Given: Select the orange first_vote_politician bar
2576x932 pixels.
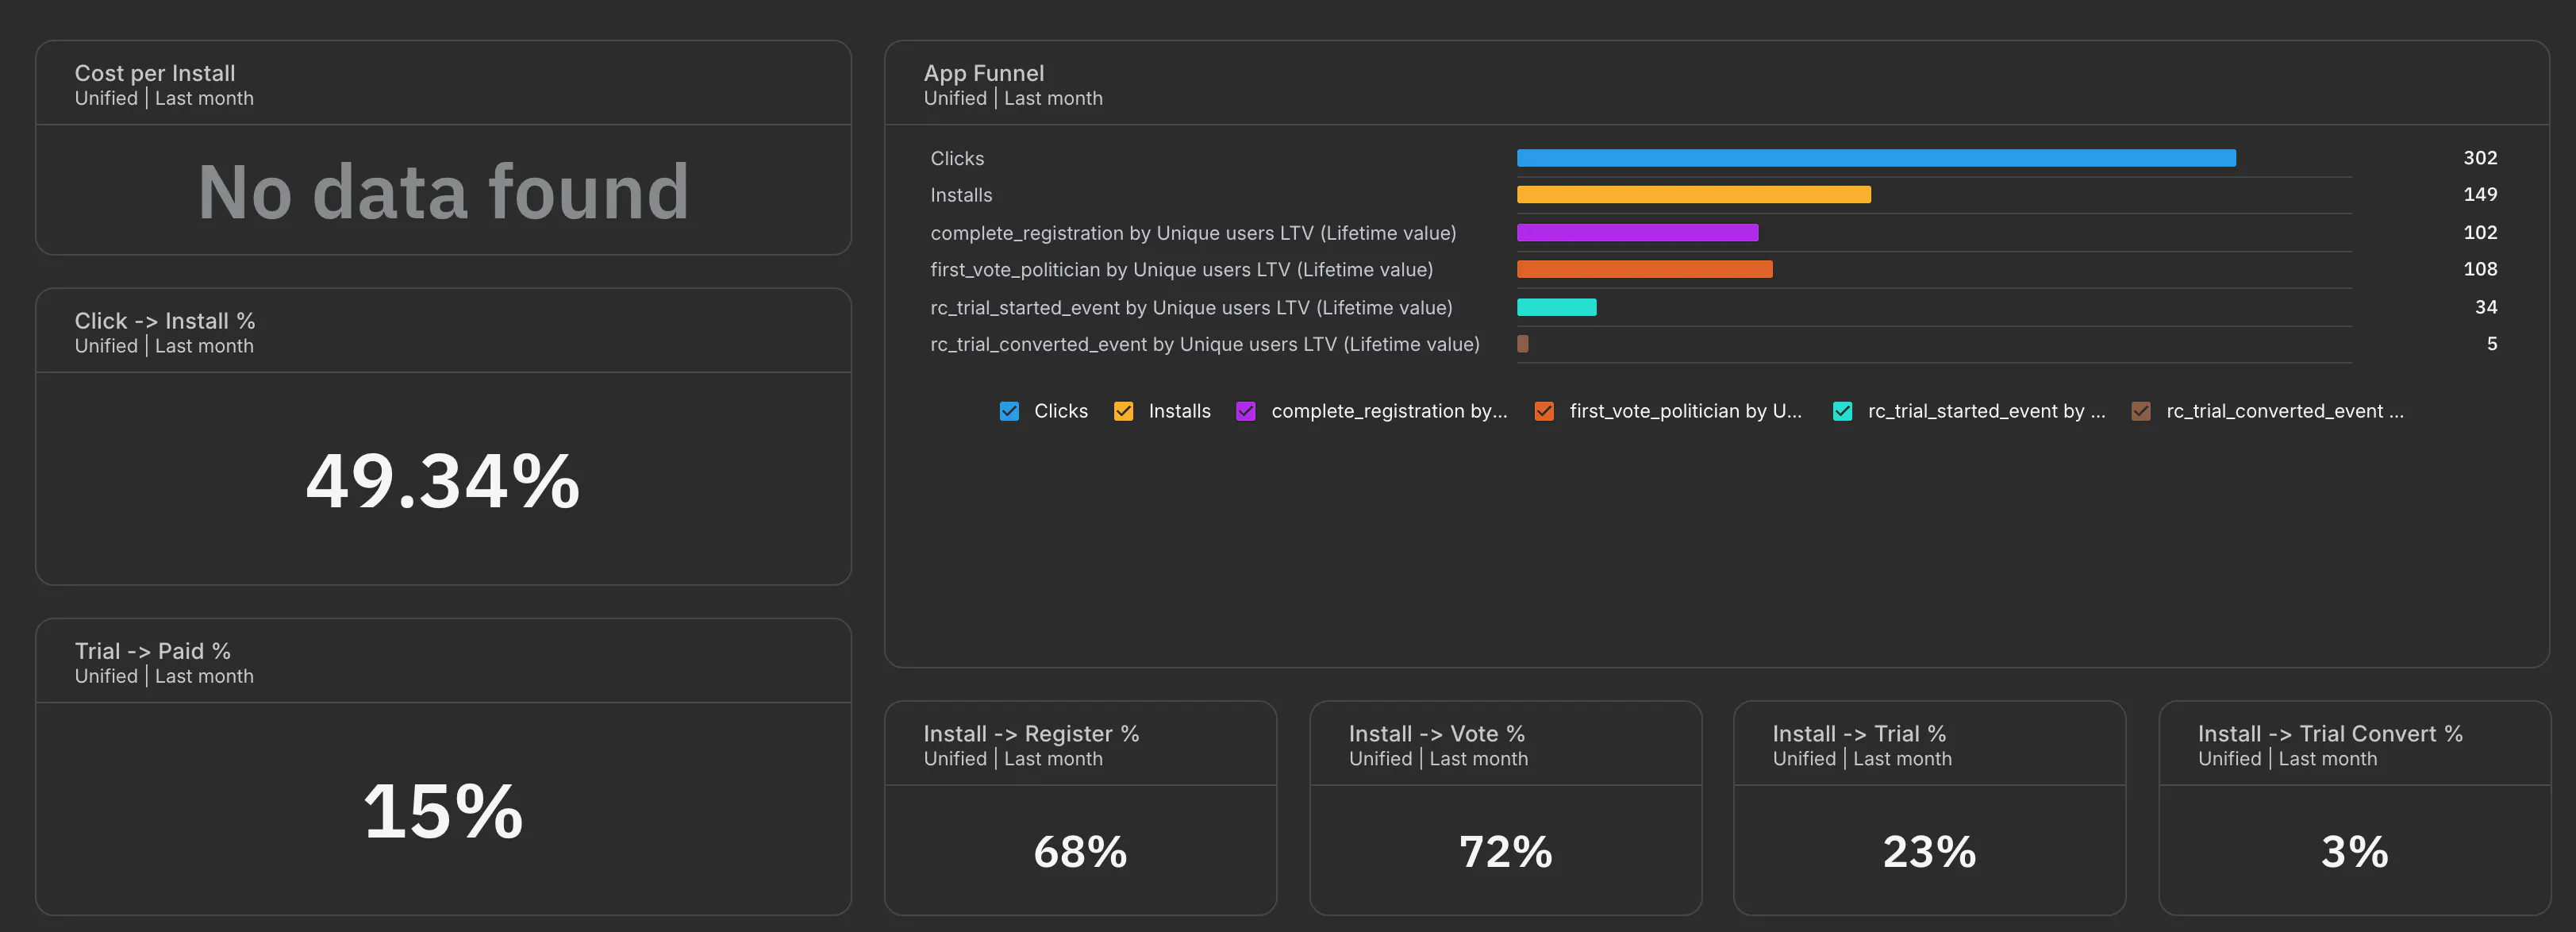Looking at the screenshot, I should pyautogui.click(x=1644, y=269).
